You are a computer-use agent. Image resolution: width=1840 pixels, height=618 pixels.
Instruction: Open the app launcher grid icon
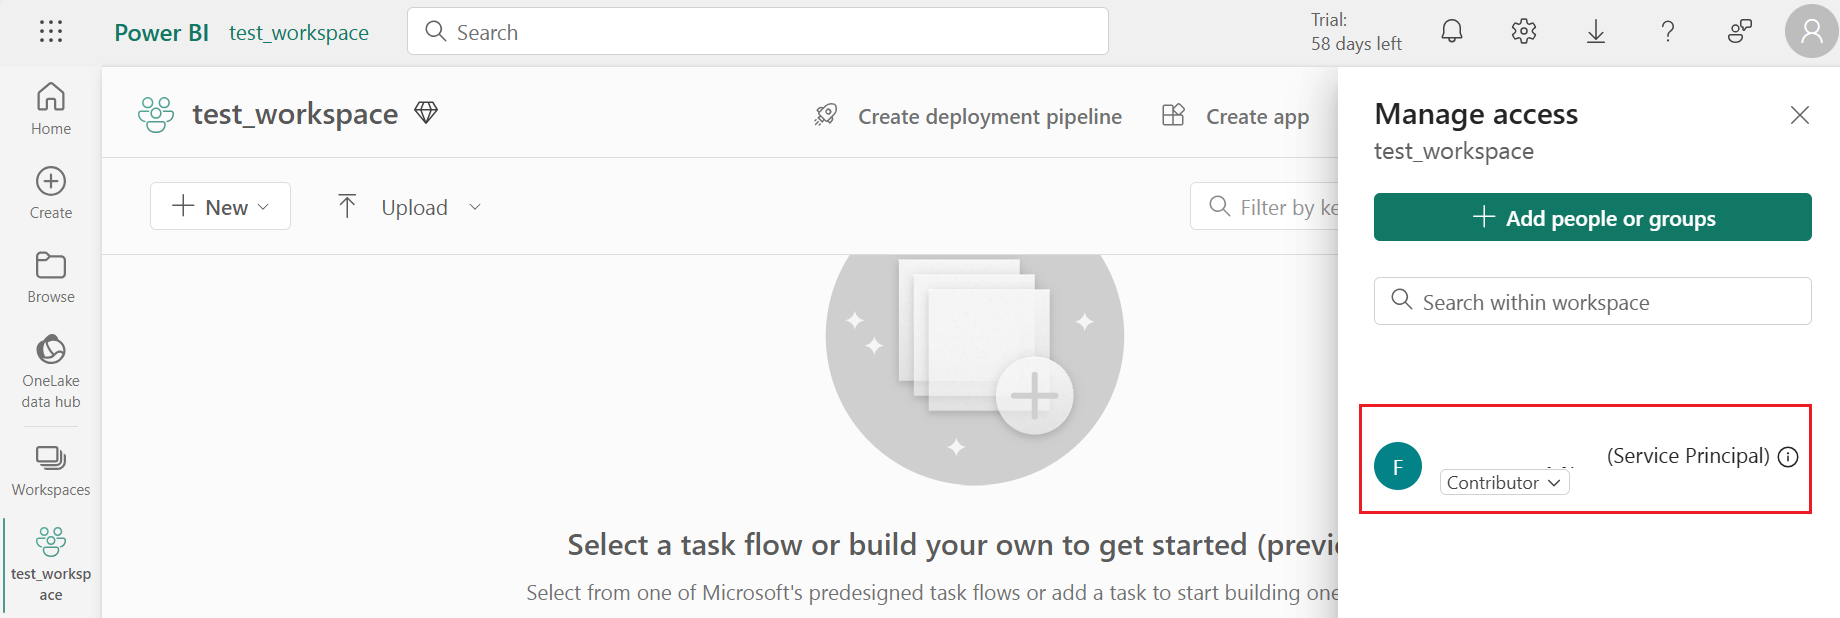pyautogui.click(x=51, y=32)
